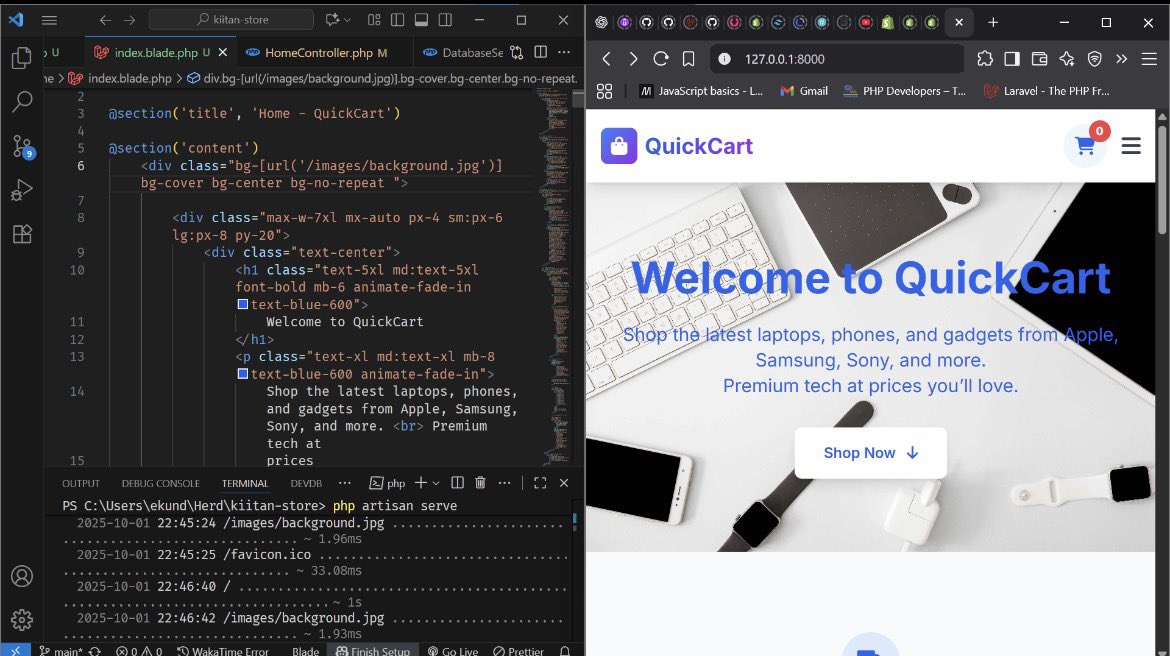Screen dimensions: 1170x656
Task: Switch to the HomeController.php editor tab
Action: tap(317, 52)
